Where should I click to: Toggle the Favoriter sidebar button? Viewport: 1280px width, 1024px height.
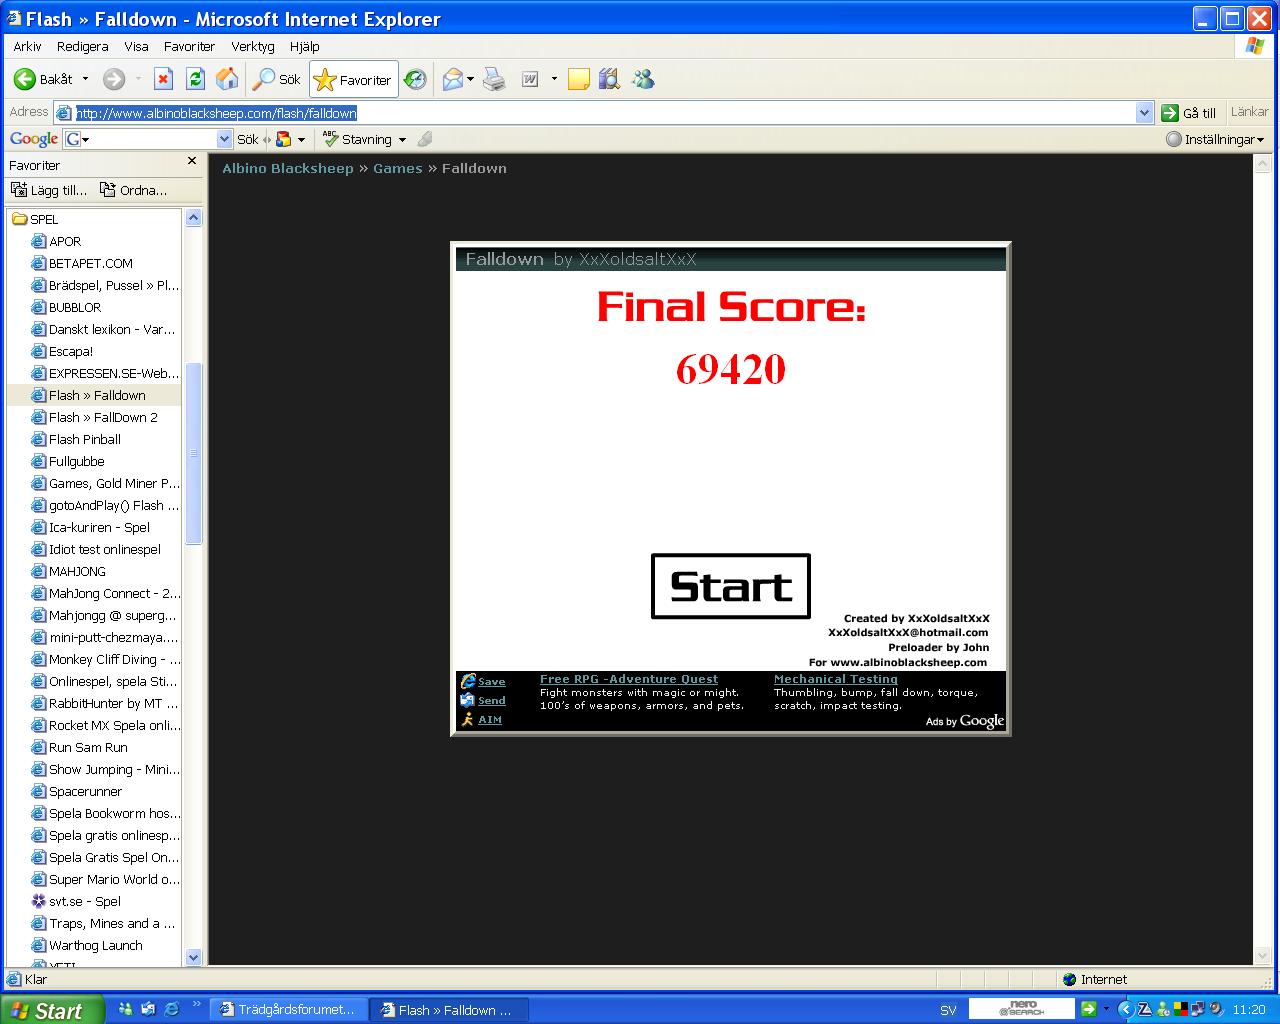point(354,79)
